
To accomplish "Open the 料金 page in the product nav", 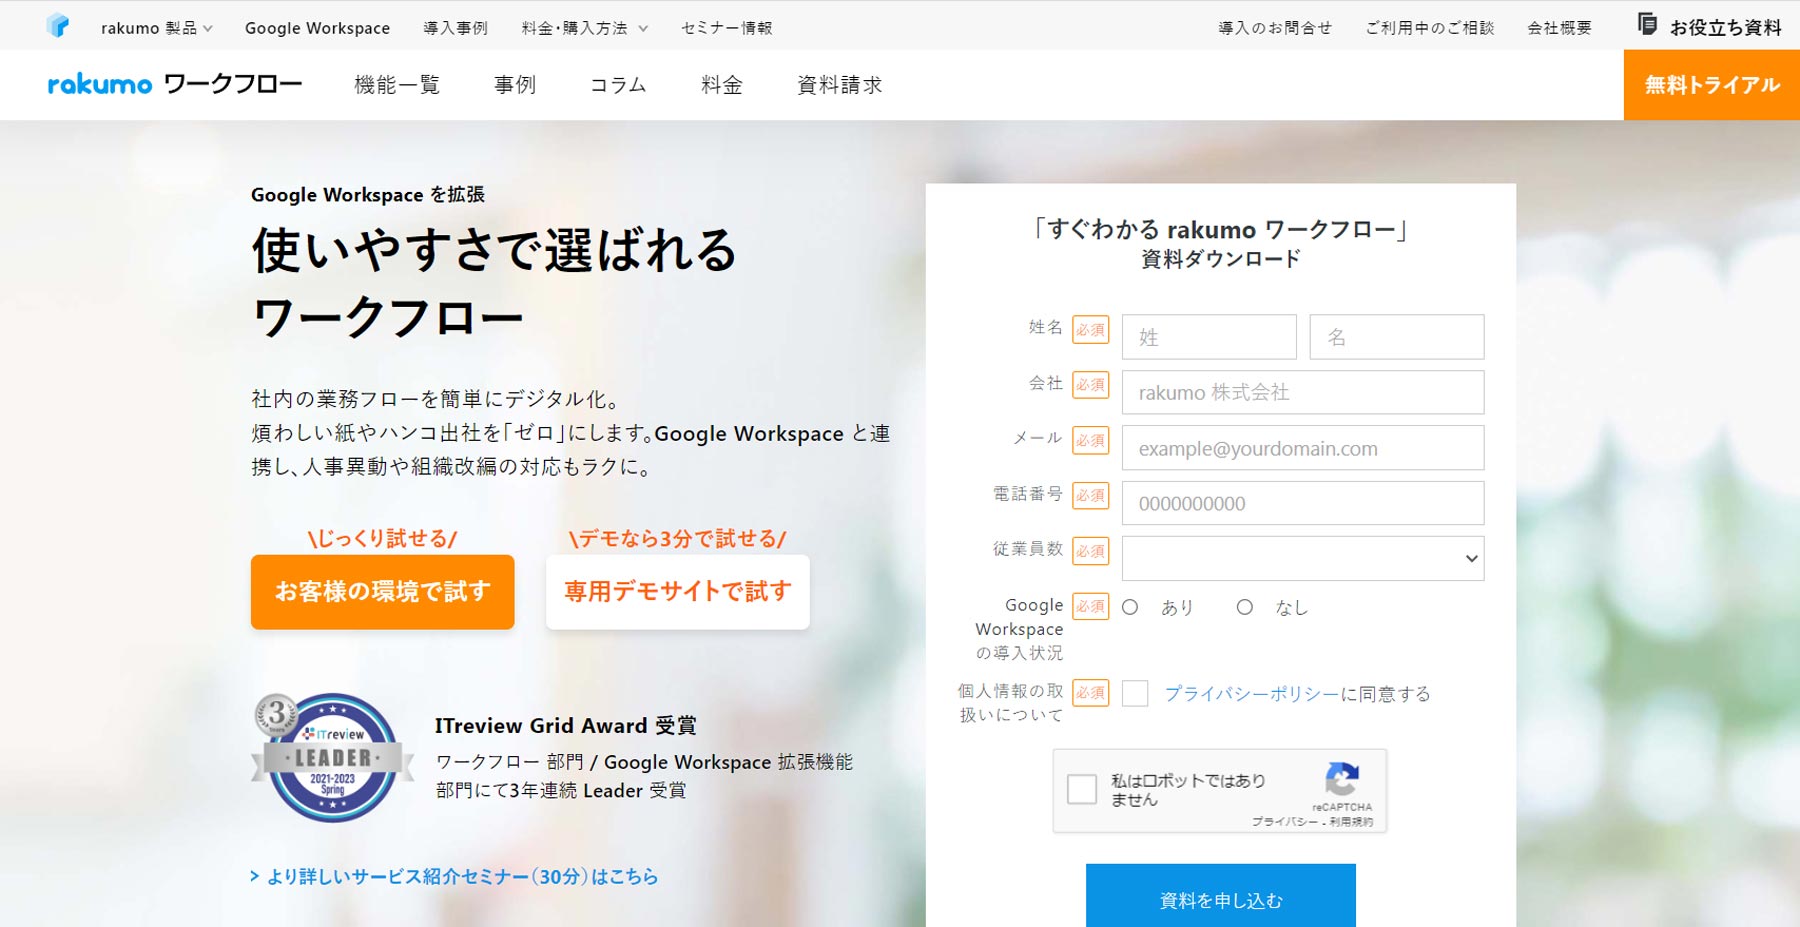I will click(722, 85).
